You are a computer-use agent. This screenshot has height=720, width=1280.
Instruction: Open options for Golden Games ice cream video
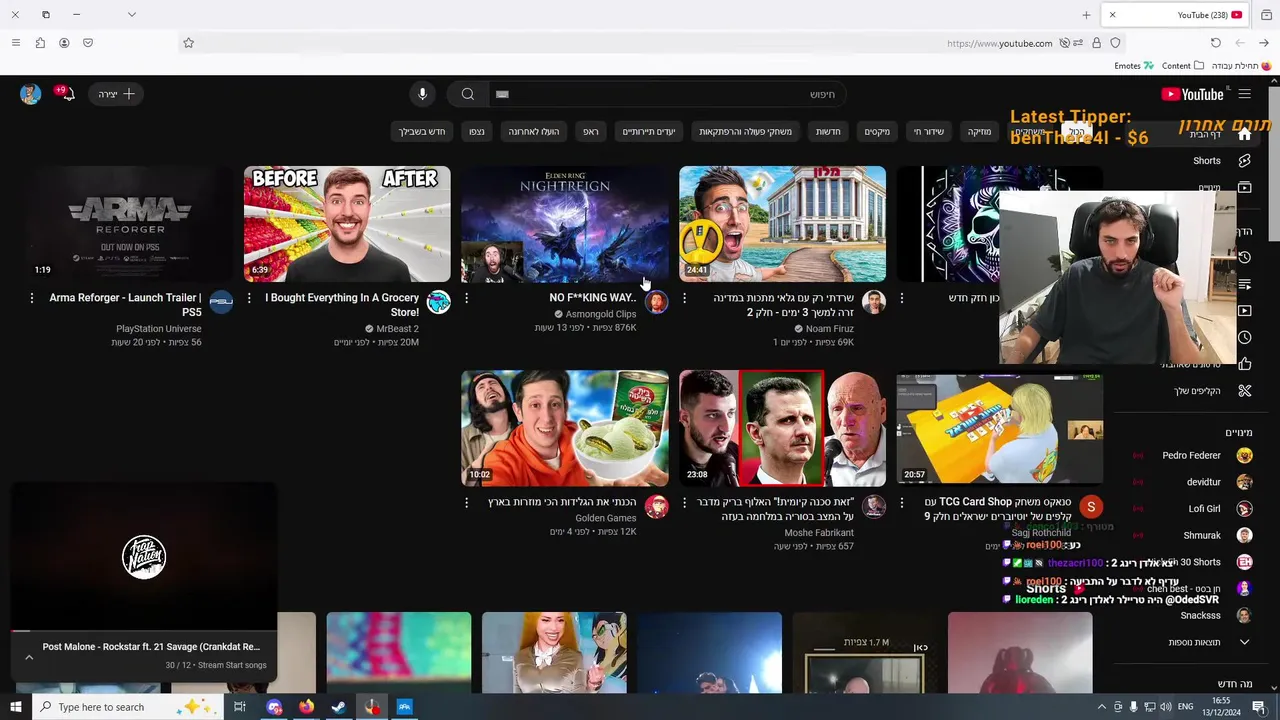466,502
